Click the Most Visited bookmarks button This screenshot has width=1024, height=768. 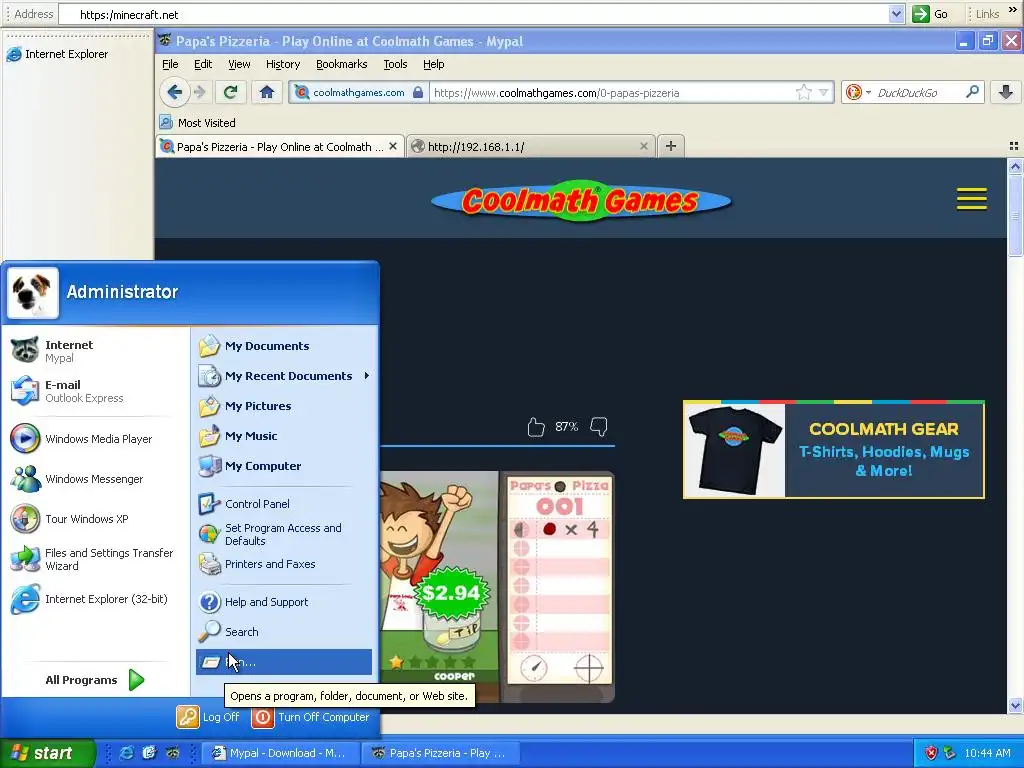(x=197, y=123)
